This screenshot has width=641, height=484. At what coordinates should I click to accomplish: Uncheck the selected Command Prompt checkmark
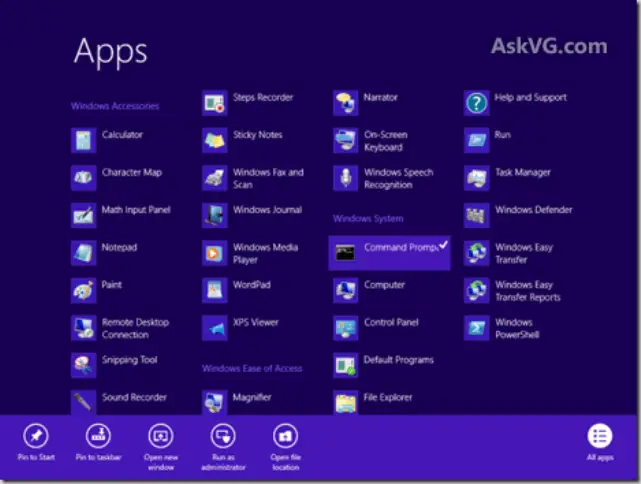[x=443, y=245]
